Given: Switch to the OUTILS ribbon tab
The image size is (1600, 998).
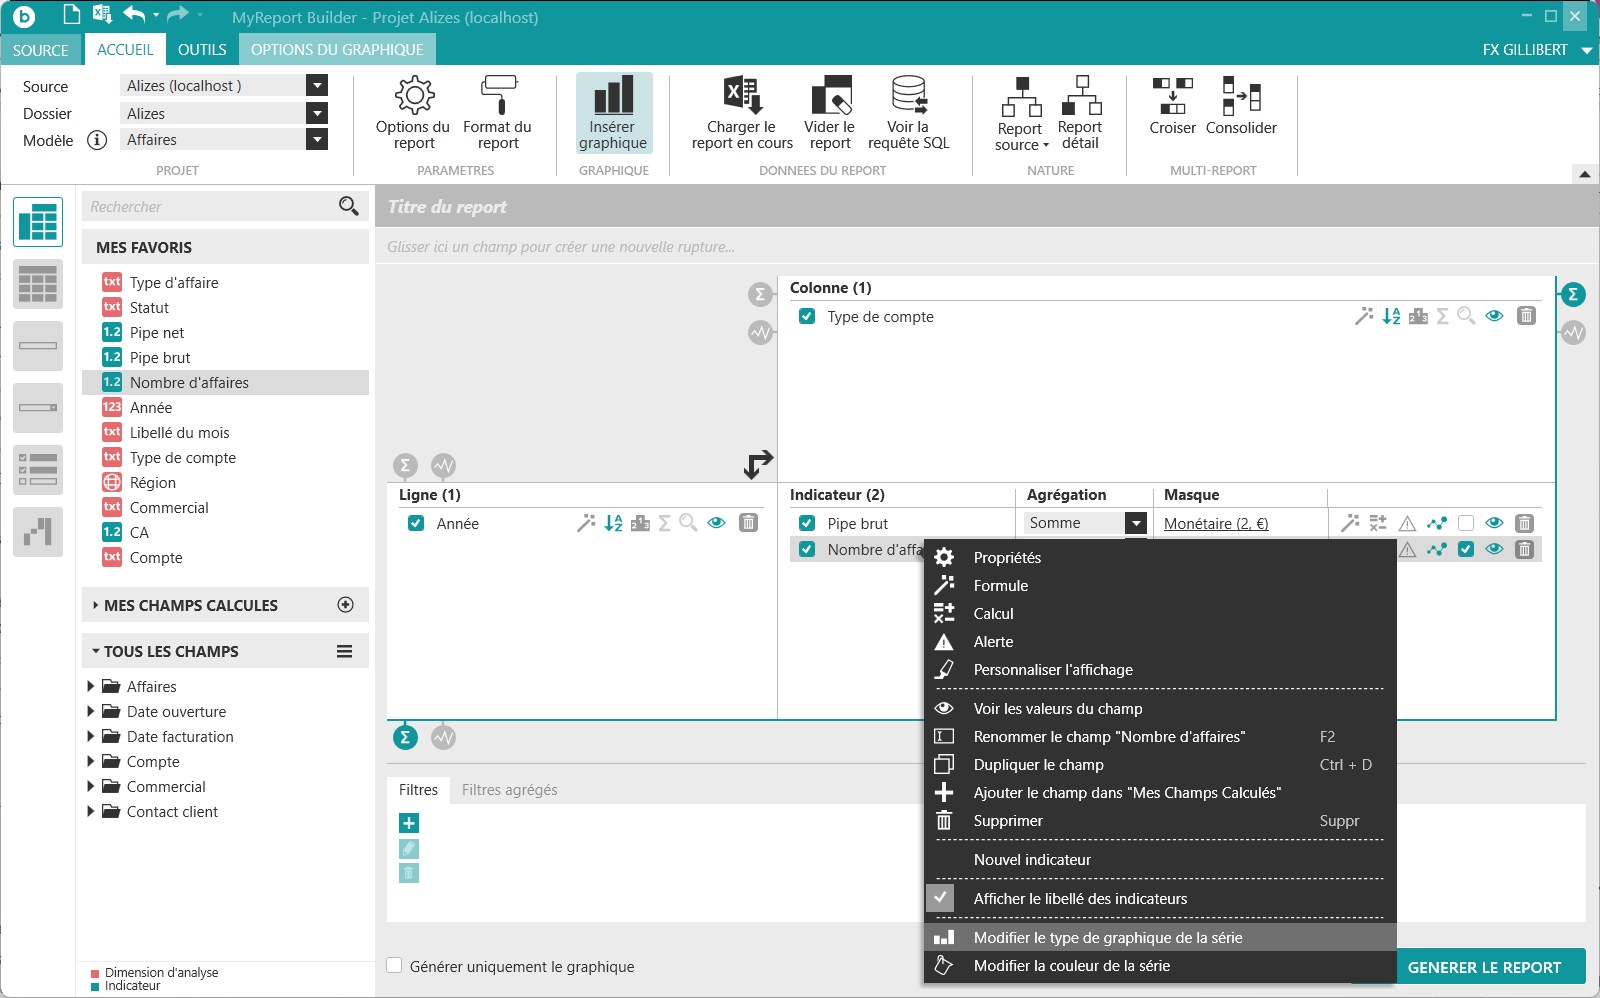Looking at the screenshot, I should (x=202, y=50).
